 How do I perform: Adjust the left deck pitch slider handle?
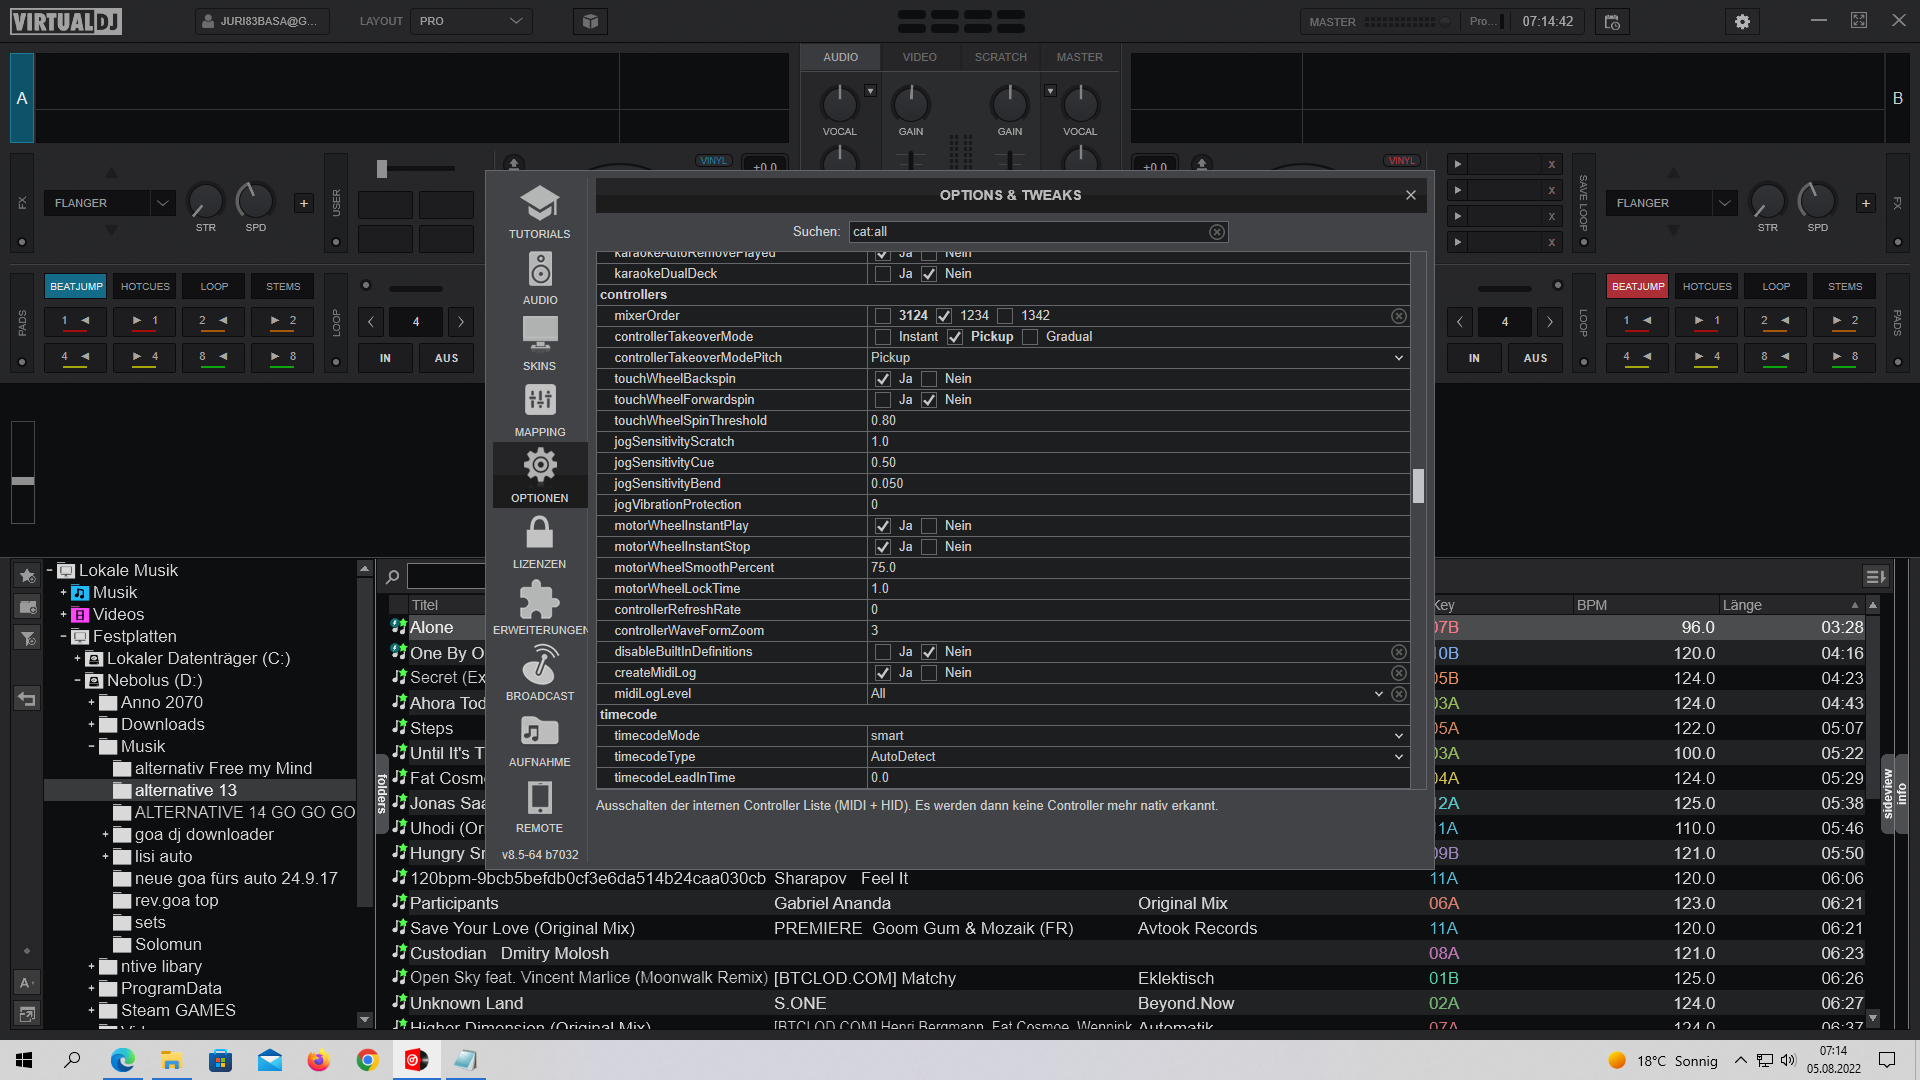[x=22, y=482]
